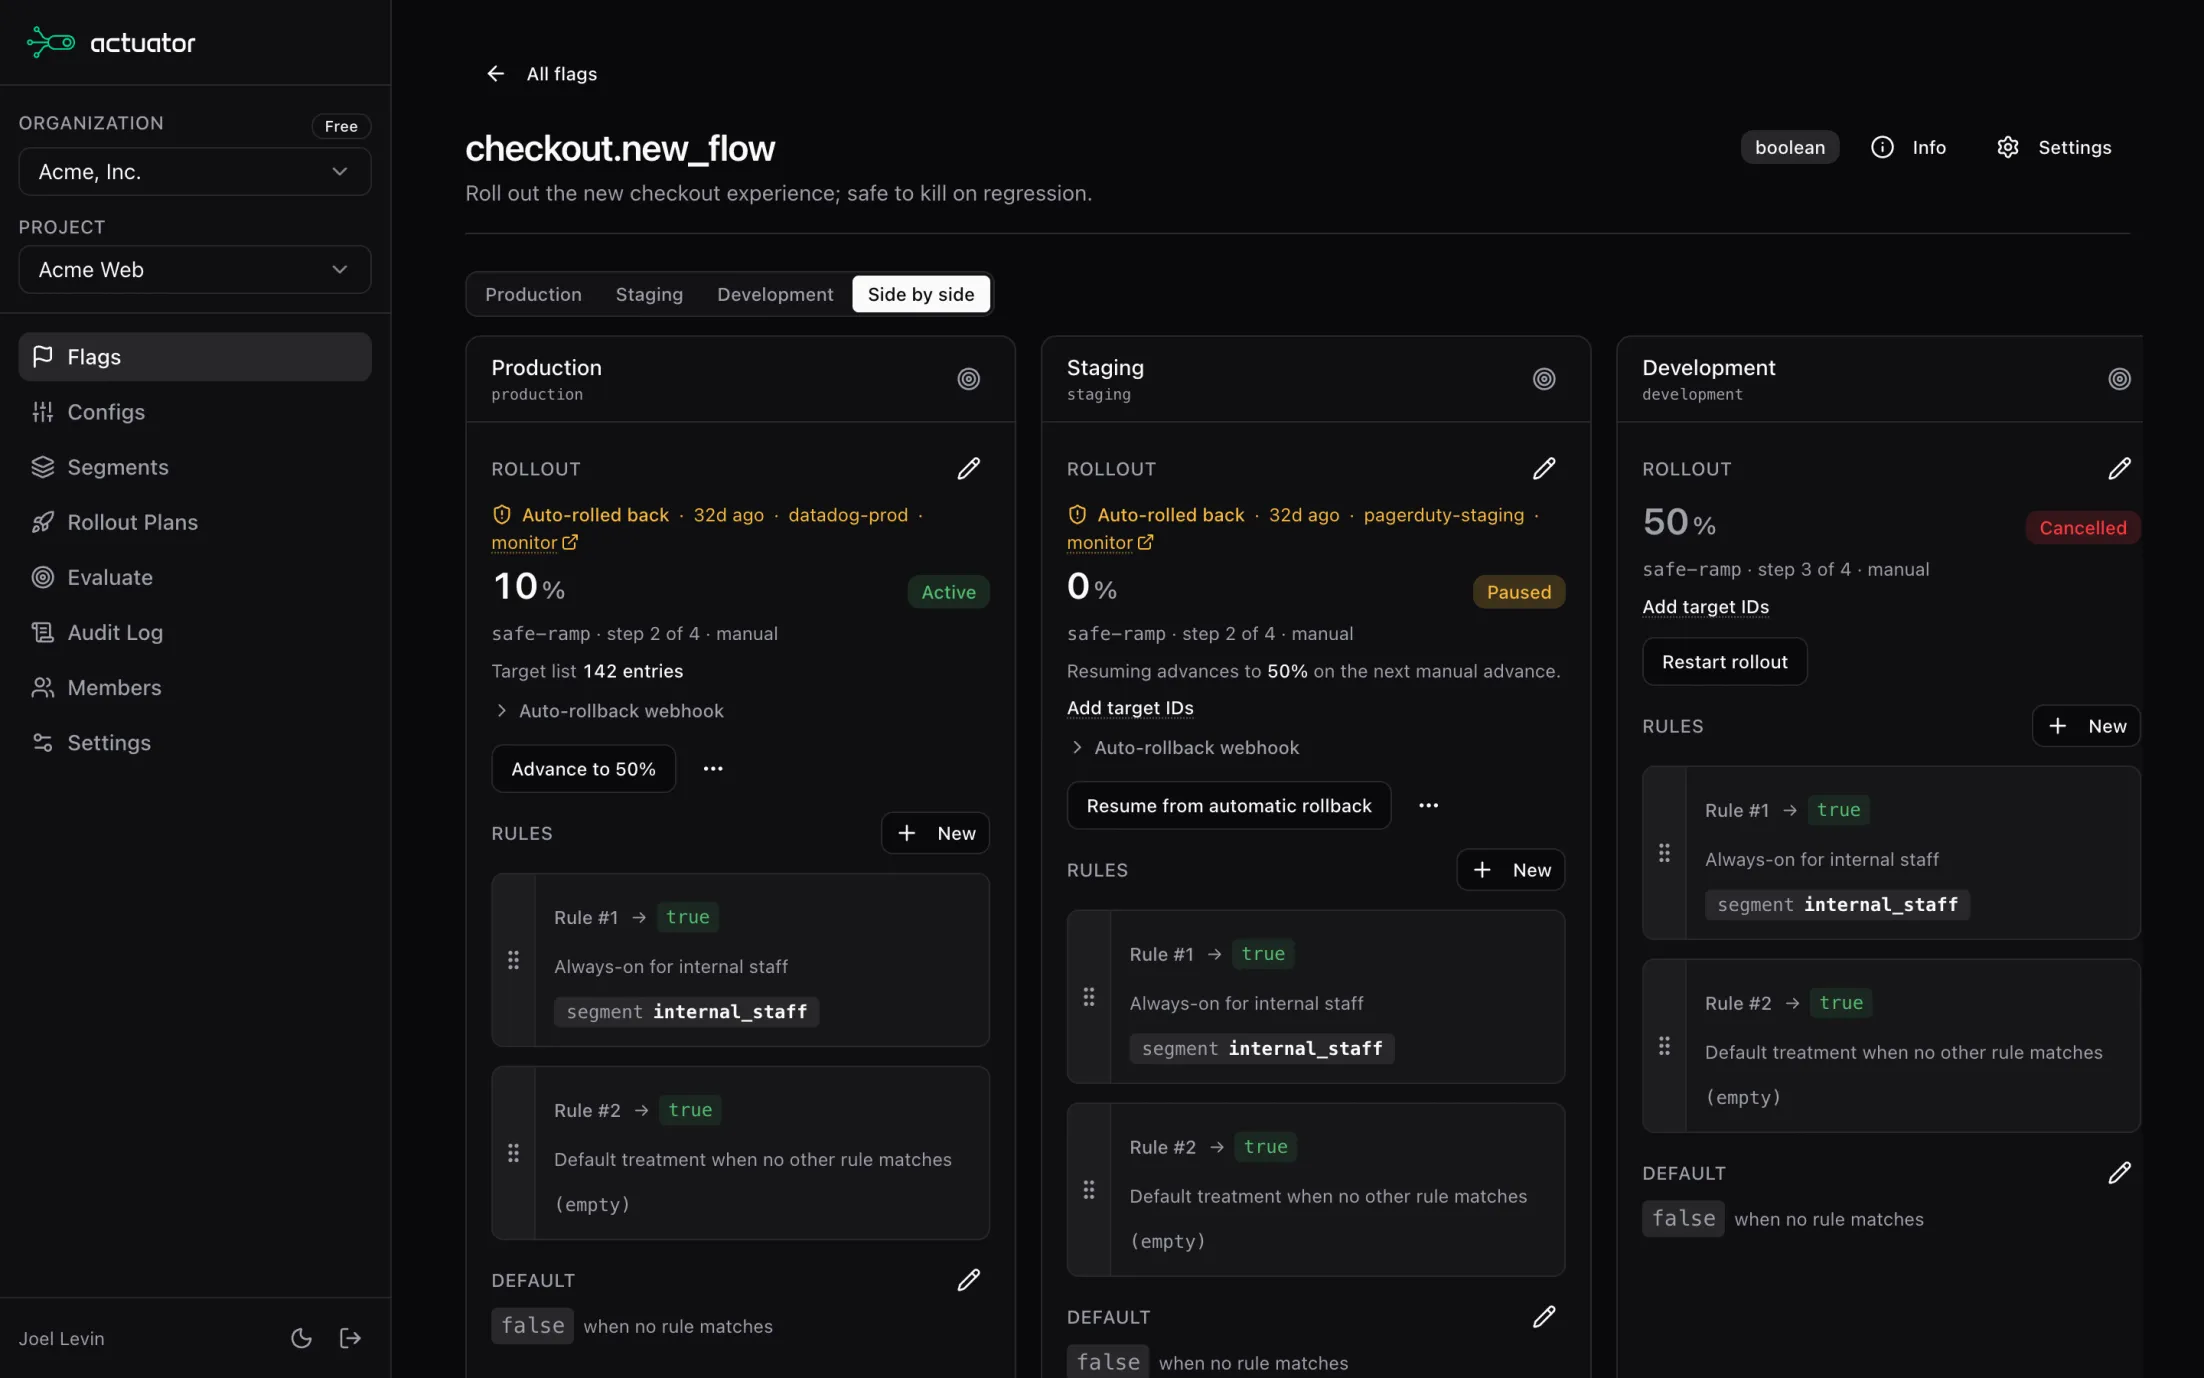Add a New rule in Staging
Viewport: 2204px width, 1378px height.
click(1510, 870)
